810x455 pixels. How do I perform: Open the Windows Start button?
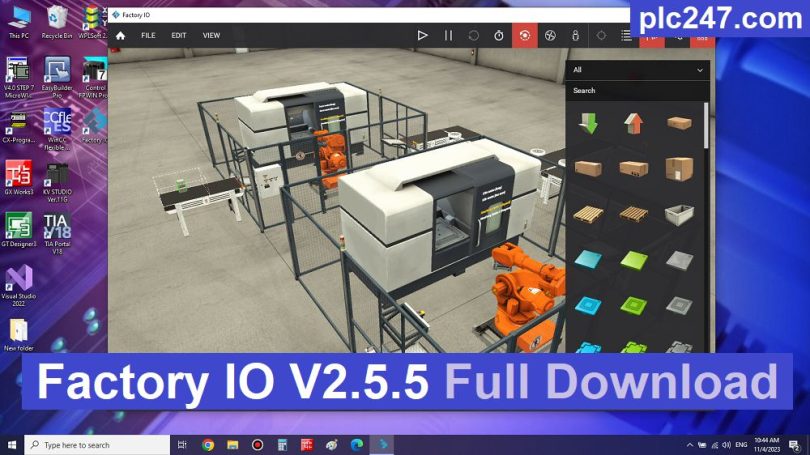tap(12, 445)
